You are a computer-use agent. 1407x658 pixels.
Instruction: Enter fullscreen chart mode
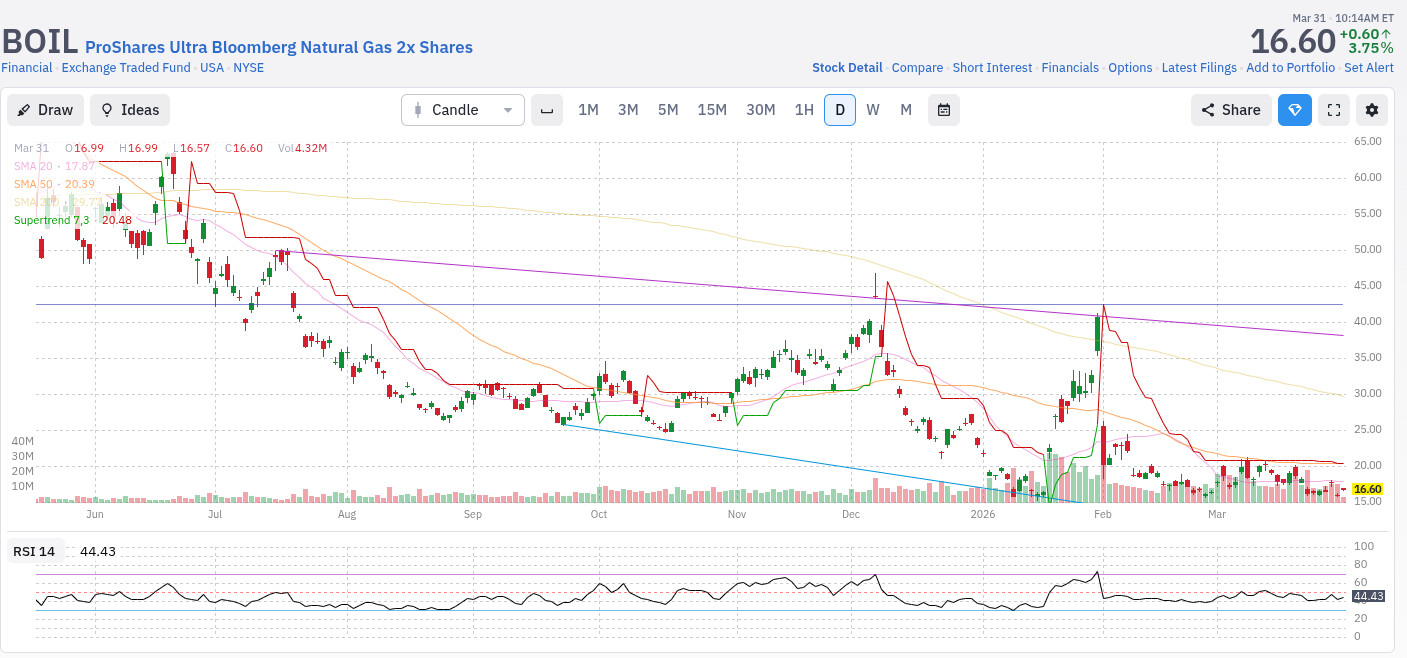pyautogui.click(x=1333, y=110)
